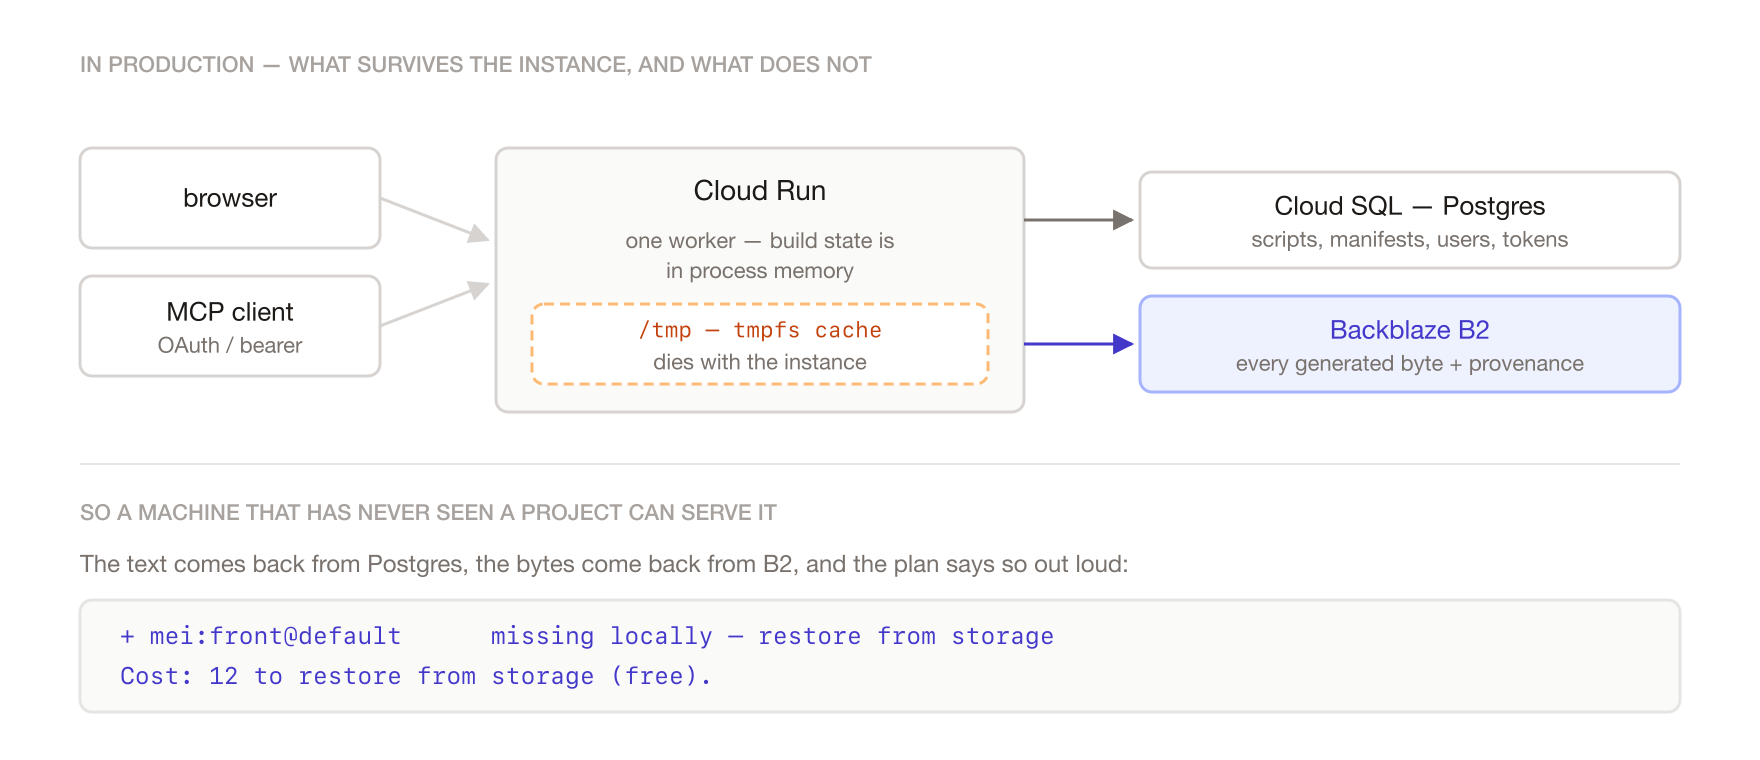Click the Cloud Run heading

(760, 191)
